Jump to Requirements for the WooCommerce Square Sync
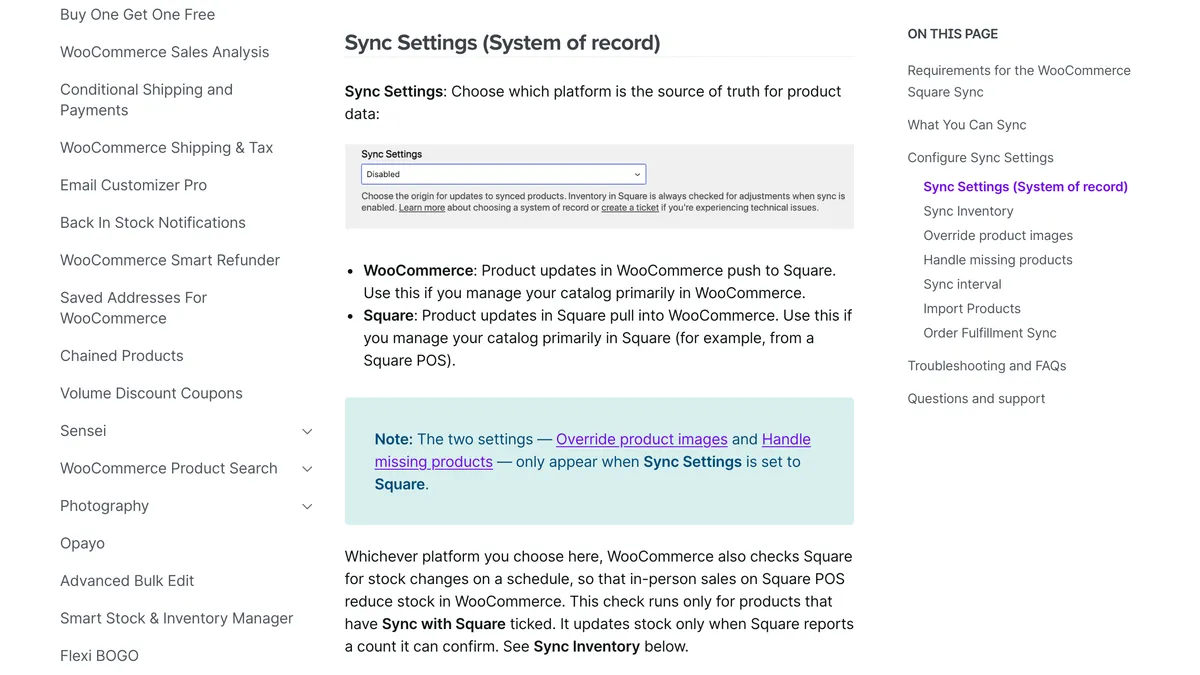This screenshot has width=1200, height=675. (1019, 81)
